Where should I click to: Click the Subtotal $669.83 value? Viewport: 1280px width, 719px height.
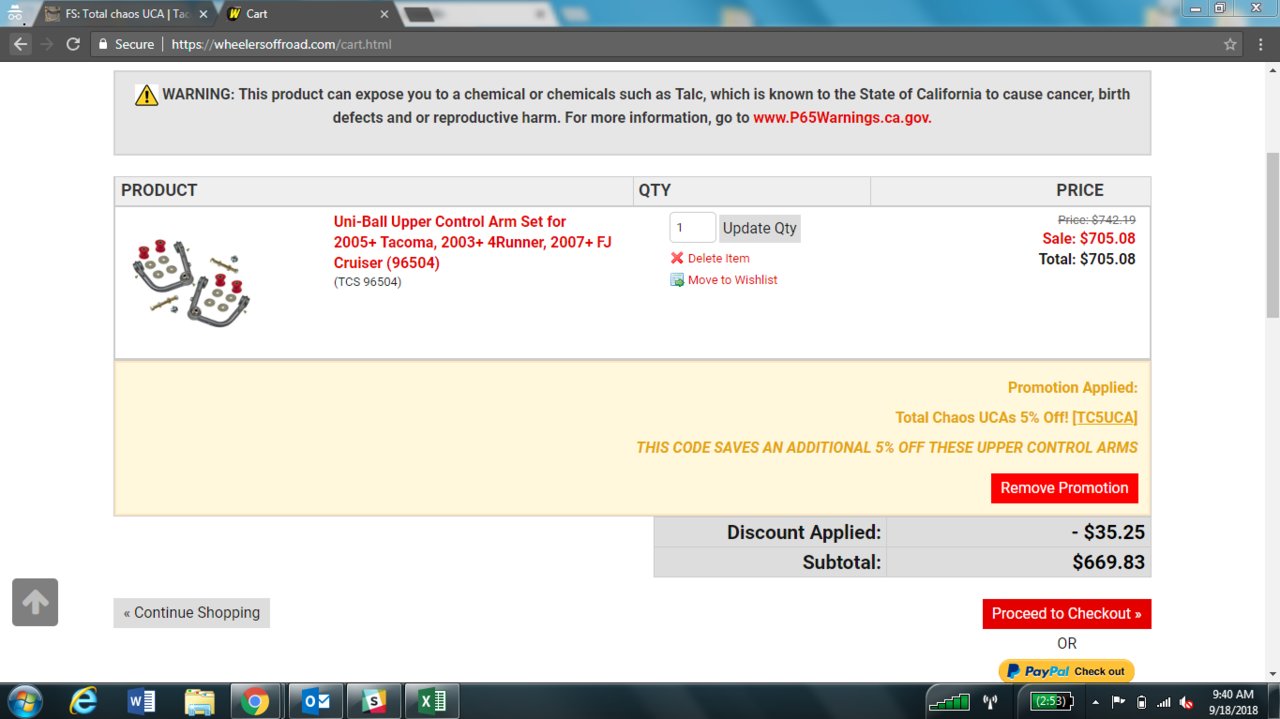1108,562
